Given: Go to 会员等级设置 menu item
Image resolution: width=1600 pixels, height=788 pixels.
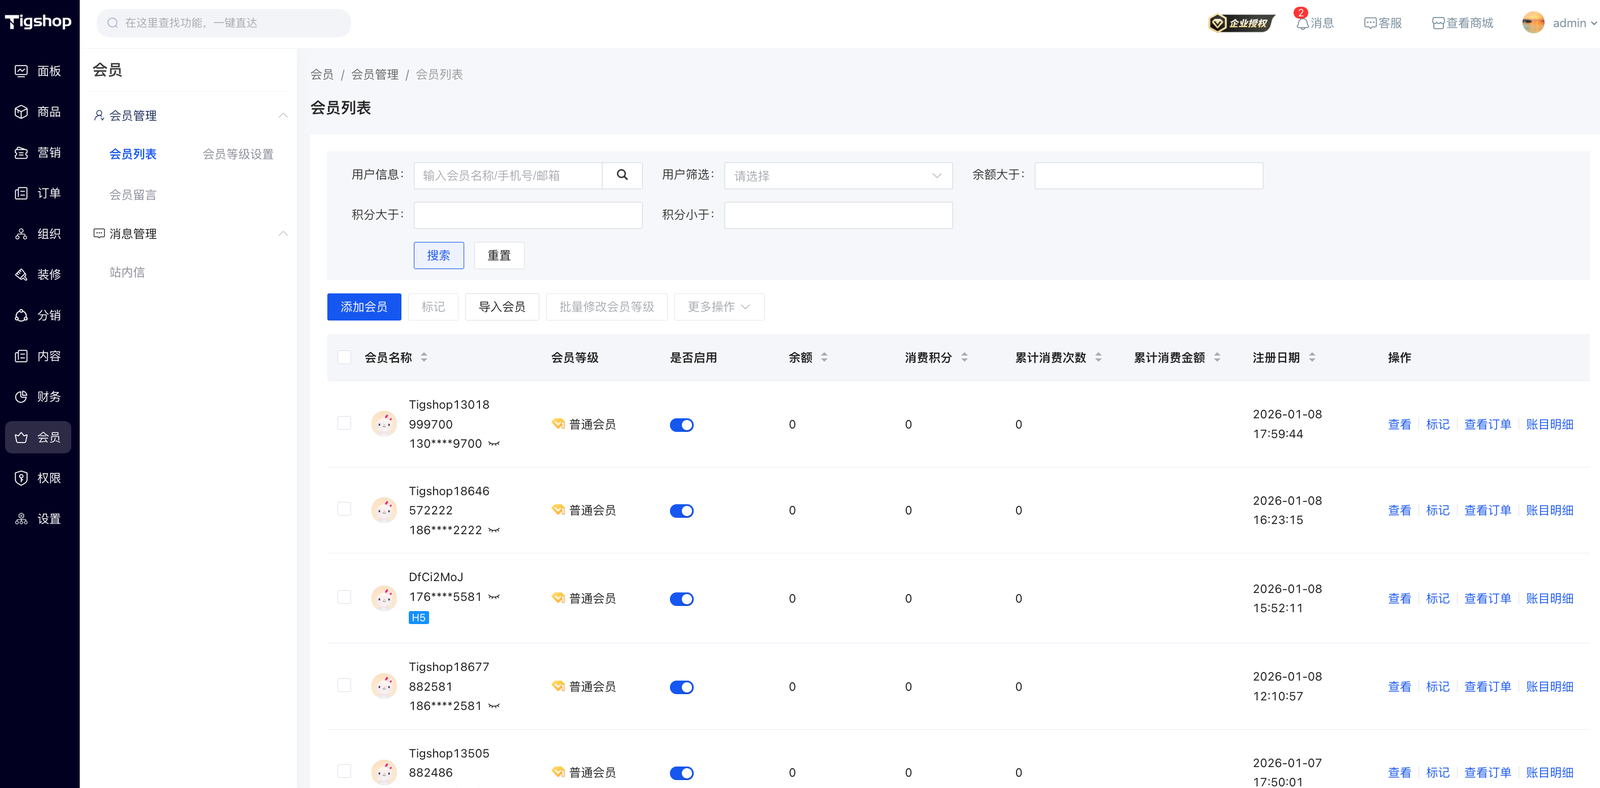Looking at the screenshot, I should click(x=238, y=154).
